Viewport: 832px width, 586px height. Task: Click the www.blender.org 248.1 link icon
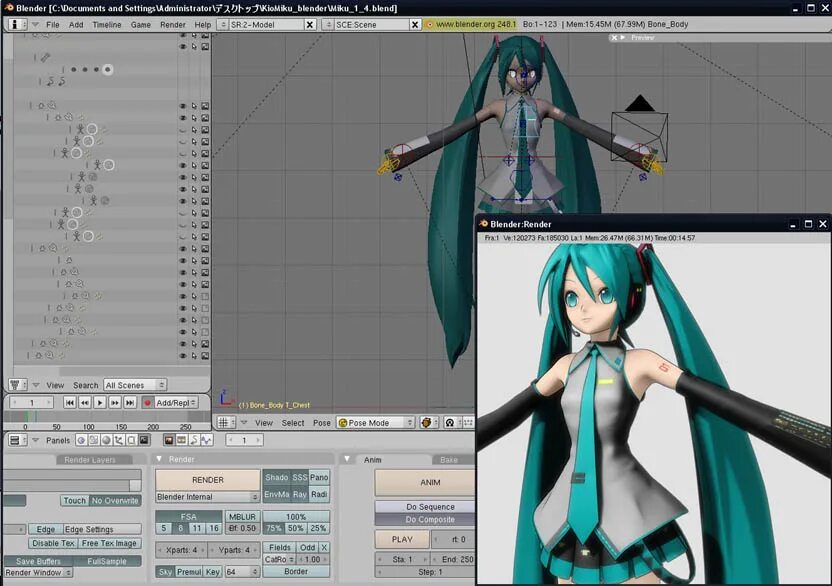click(x=430, y=24)
